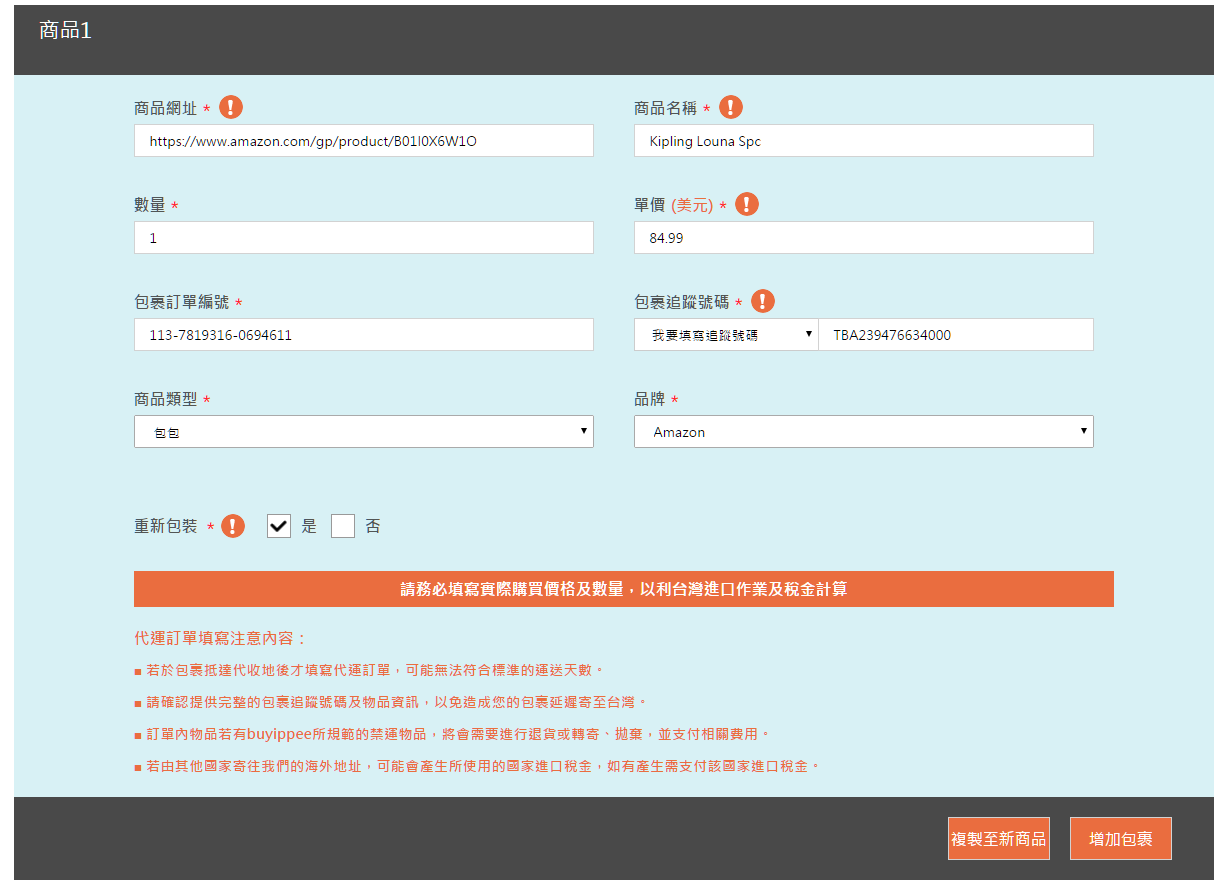Click the info icon next to 商品網址
This screenshot has height=882, width=1223.
231,107
